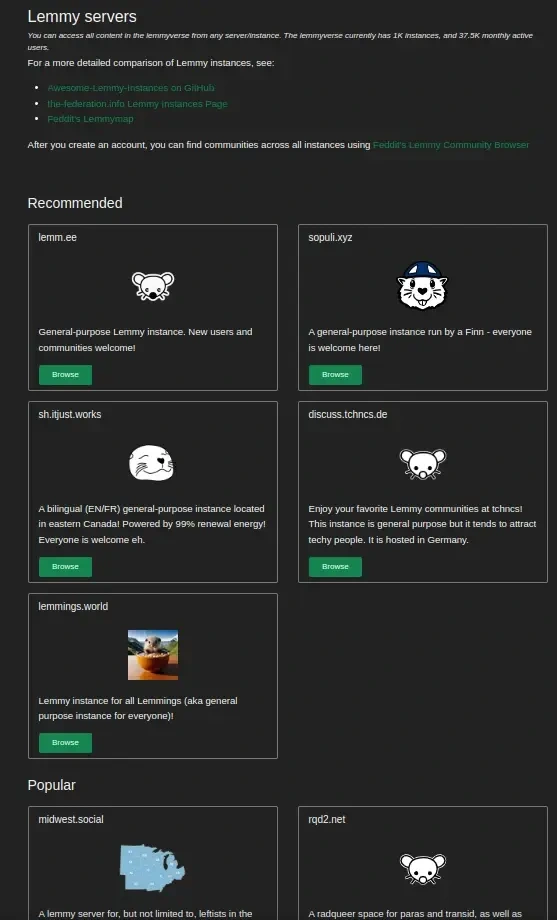Viewport: 557px width, 920px height.
Task: Click the midwest.social map icon
Action: point(153,868)
